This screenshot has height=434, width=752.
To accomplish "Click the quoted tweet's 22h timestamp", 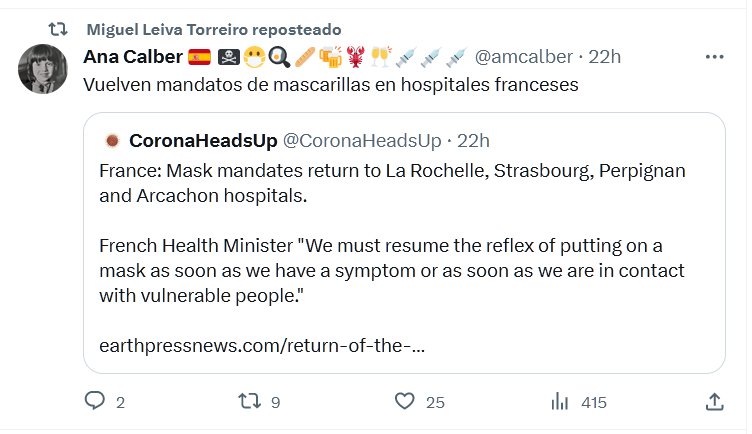I will [x=472, y=139].
